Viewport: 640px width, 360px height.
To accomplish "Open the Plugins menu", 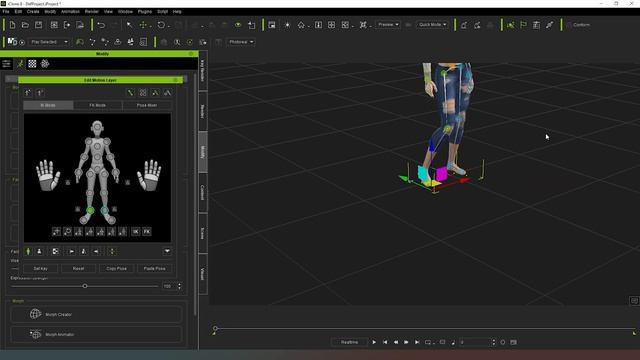I will point(144,11).
